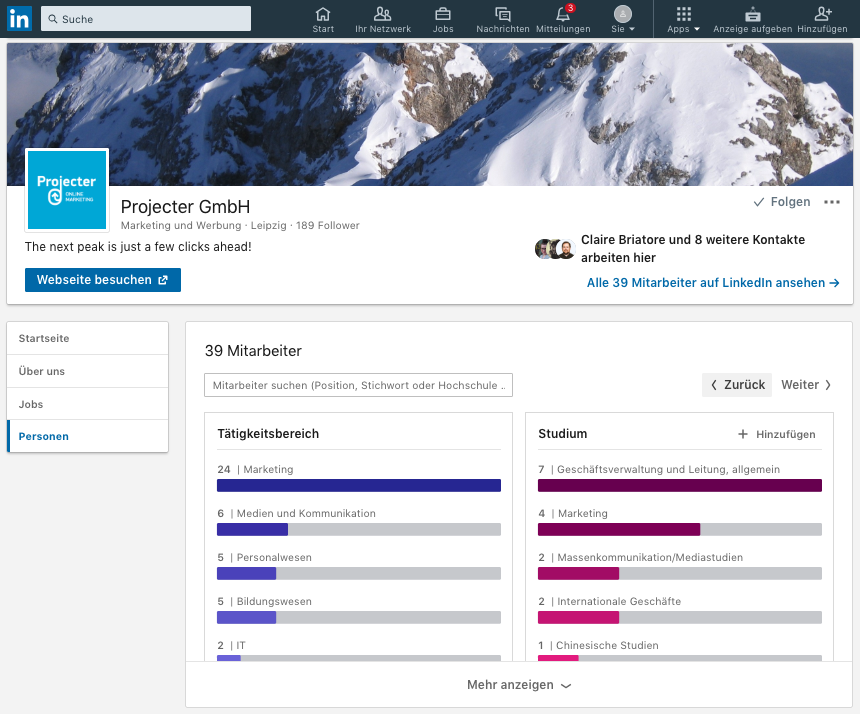Open the three-dot more options menu
The width and height of the screenshot is (860, 714).
(x=831, y=202)
